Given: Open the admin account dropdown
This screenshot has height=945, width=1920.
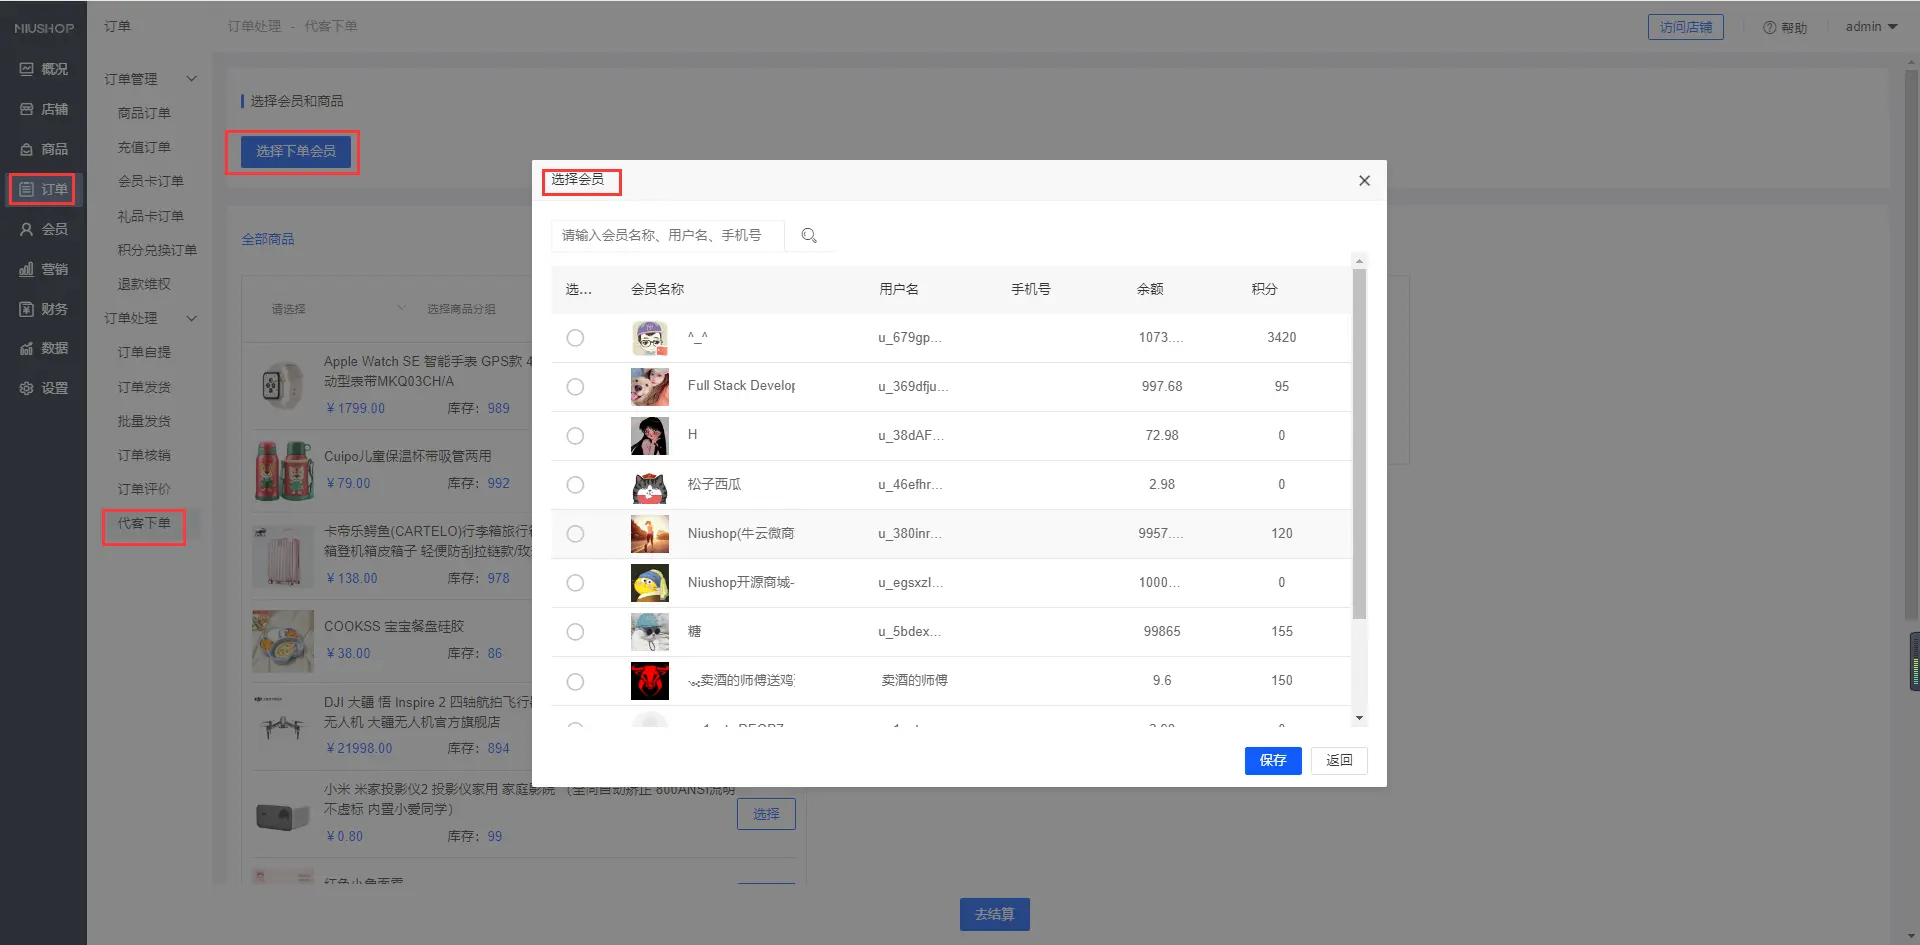Looking at the screenshot, I should (x=1871, y=27).
